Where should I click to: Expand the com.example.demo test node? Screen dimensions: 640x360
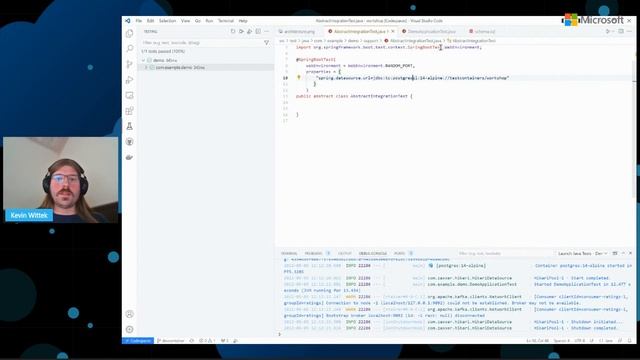coord(146,67)
